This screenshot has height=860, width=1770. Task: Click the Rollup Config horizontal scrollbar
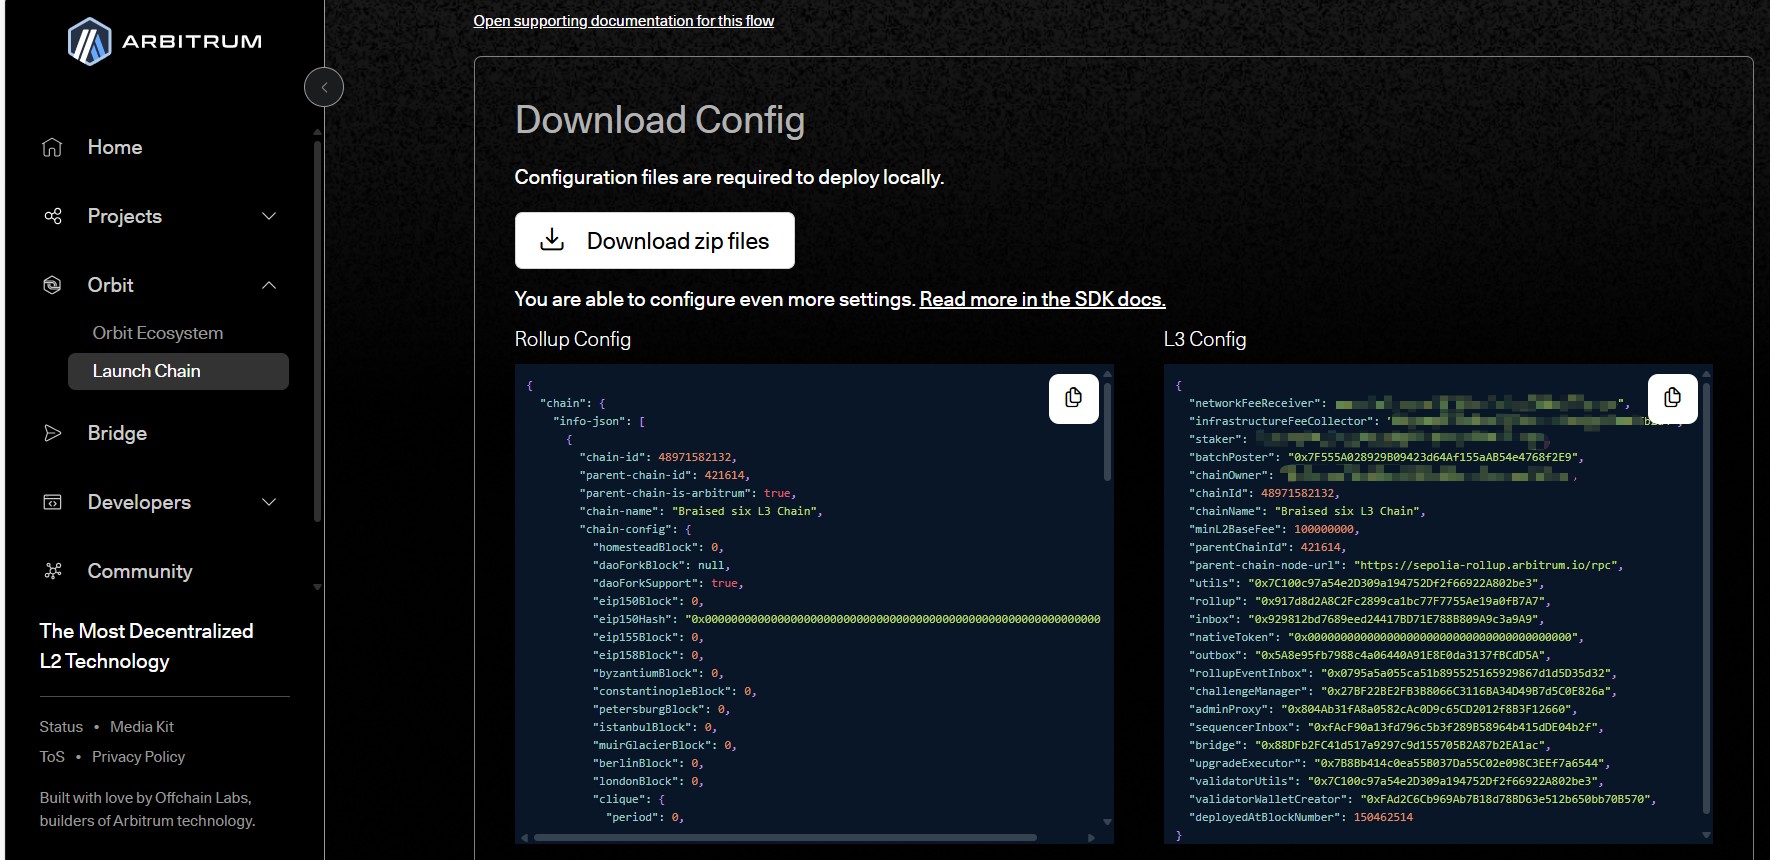point(785,837)
